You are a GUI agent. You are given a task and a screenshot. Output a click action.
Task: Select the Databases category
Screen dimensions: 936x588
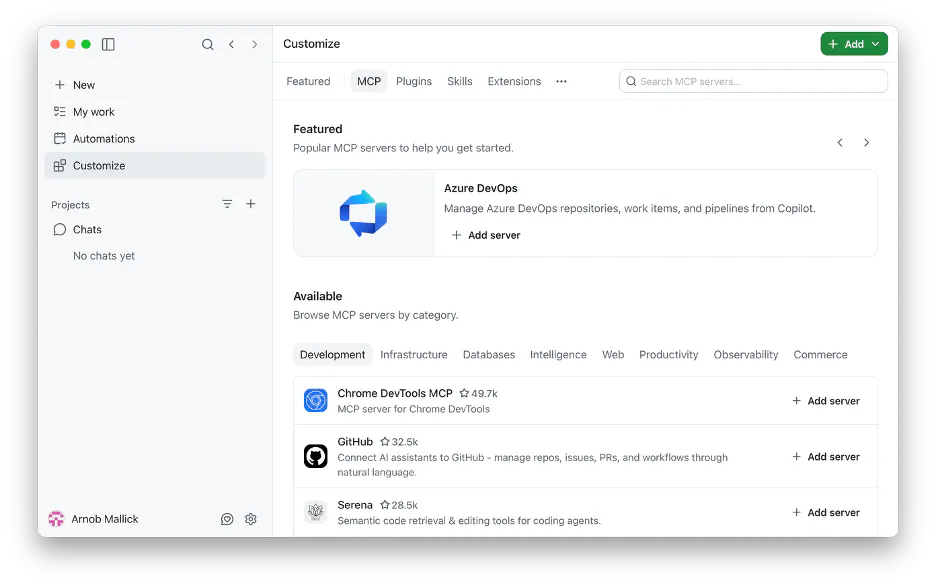click(x=489, y=355)
